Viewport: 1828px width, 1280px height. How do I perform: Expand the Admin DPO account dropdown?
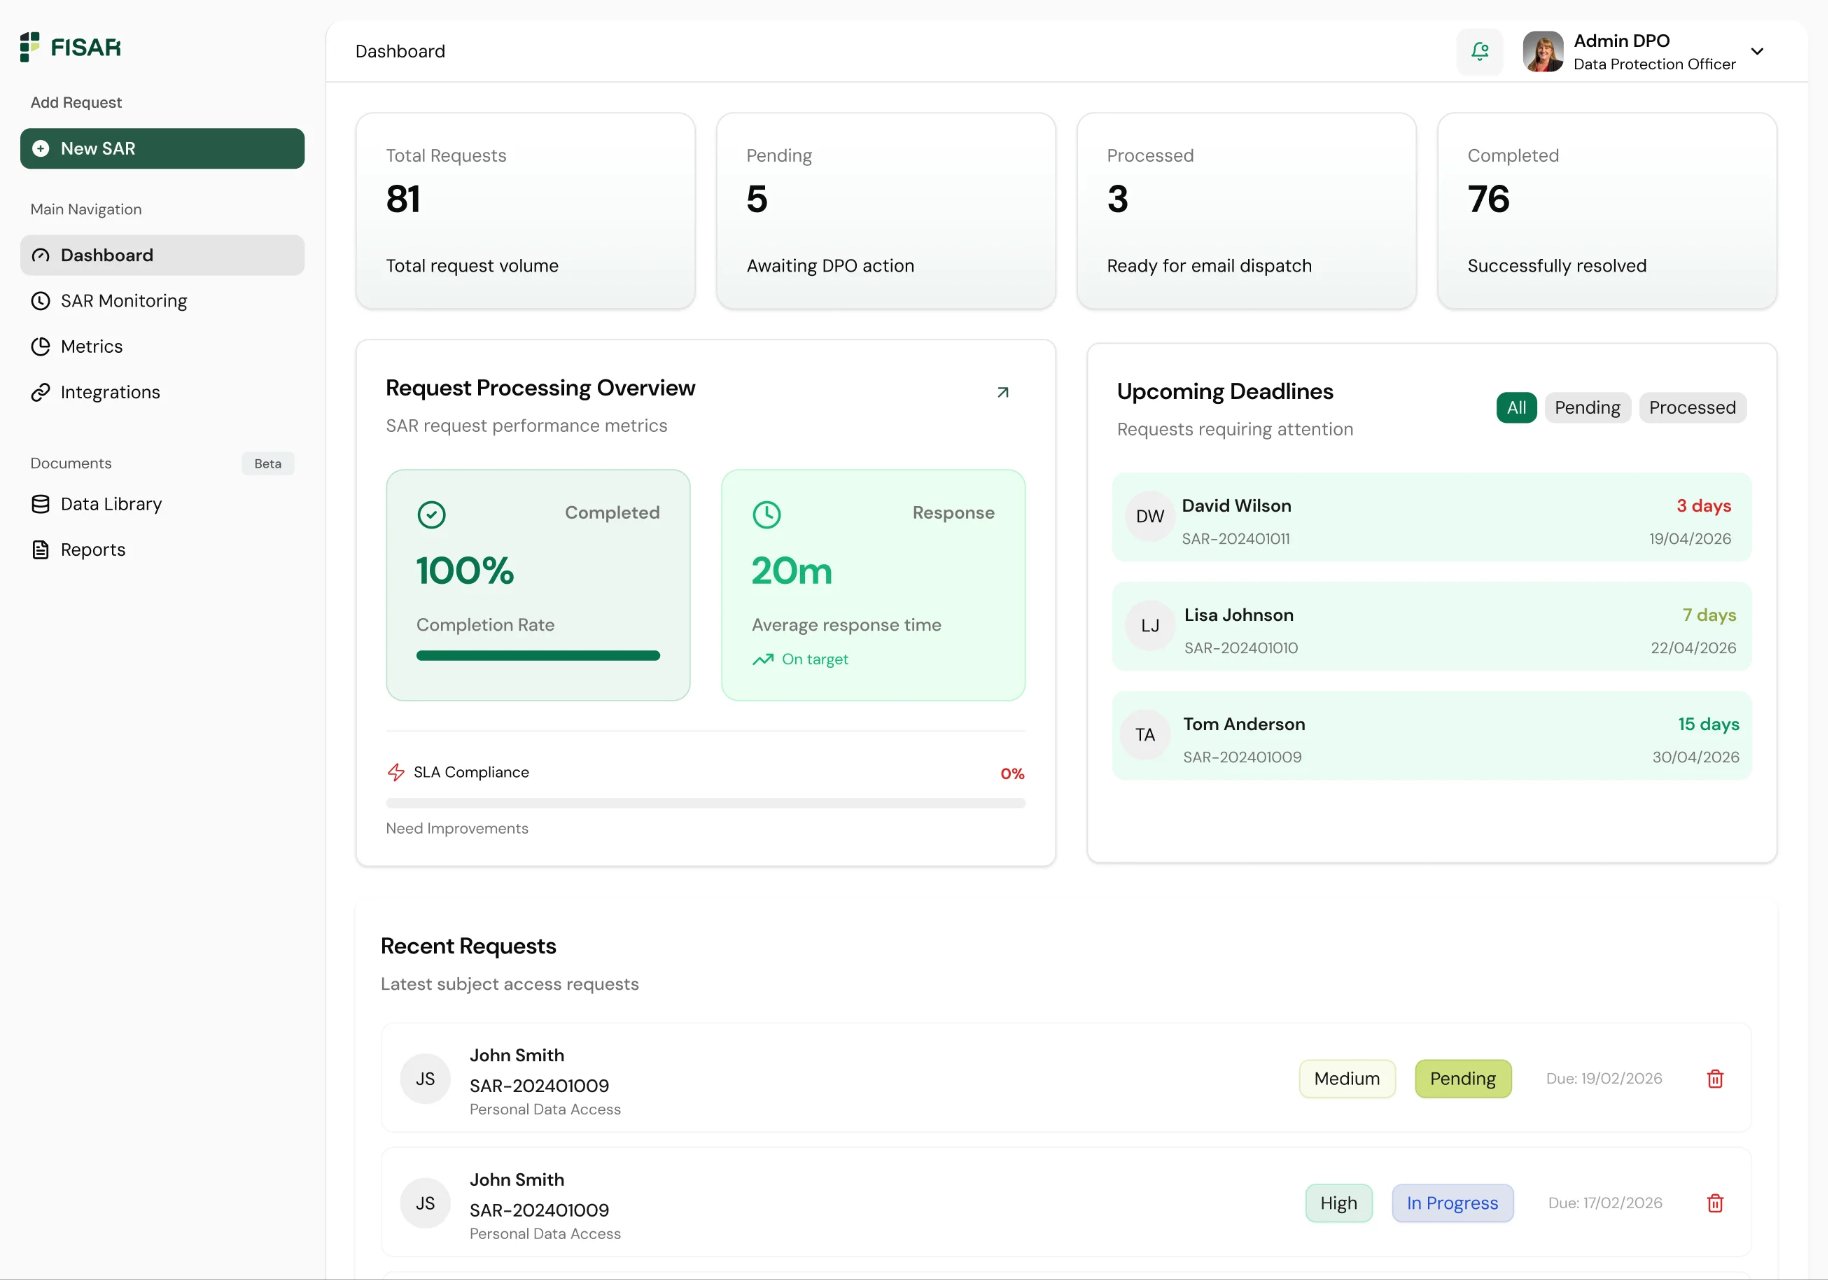tap(1757, 52)
